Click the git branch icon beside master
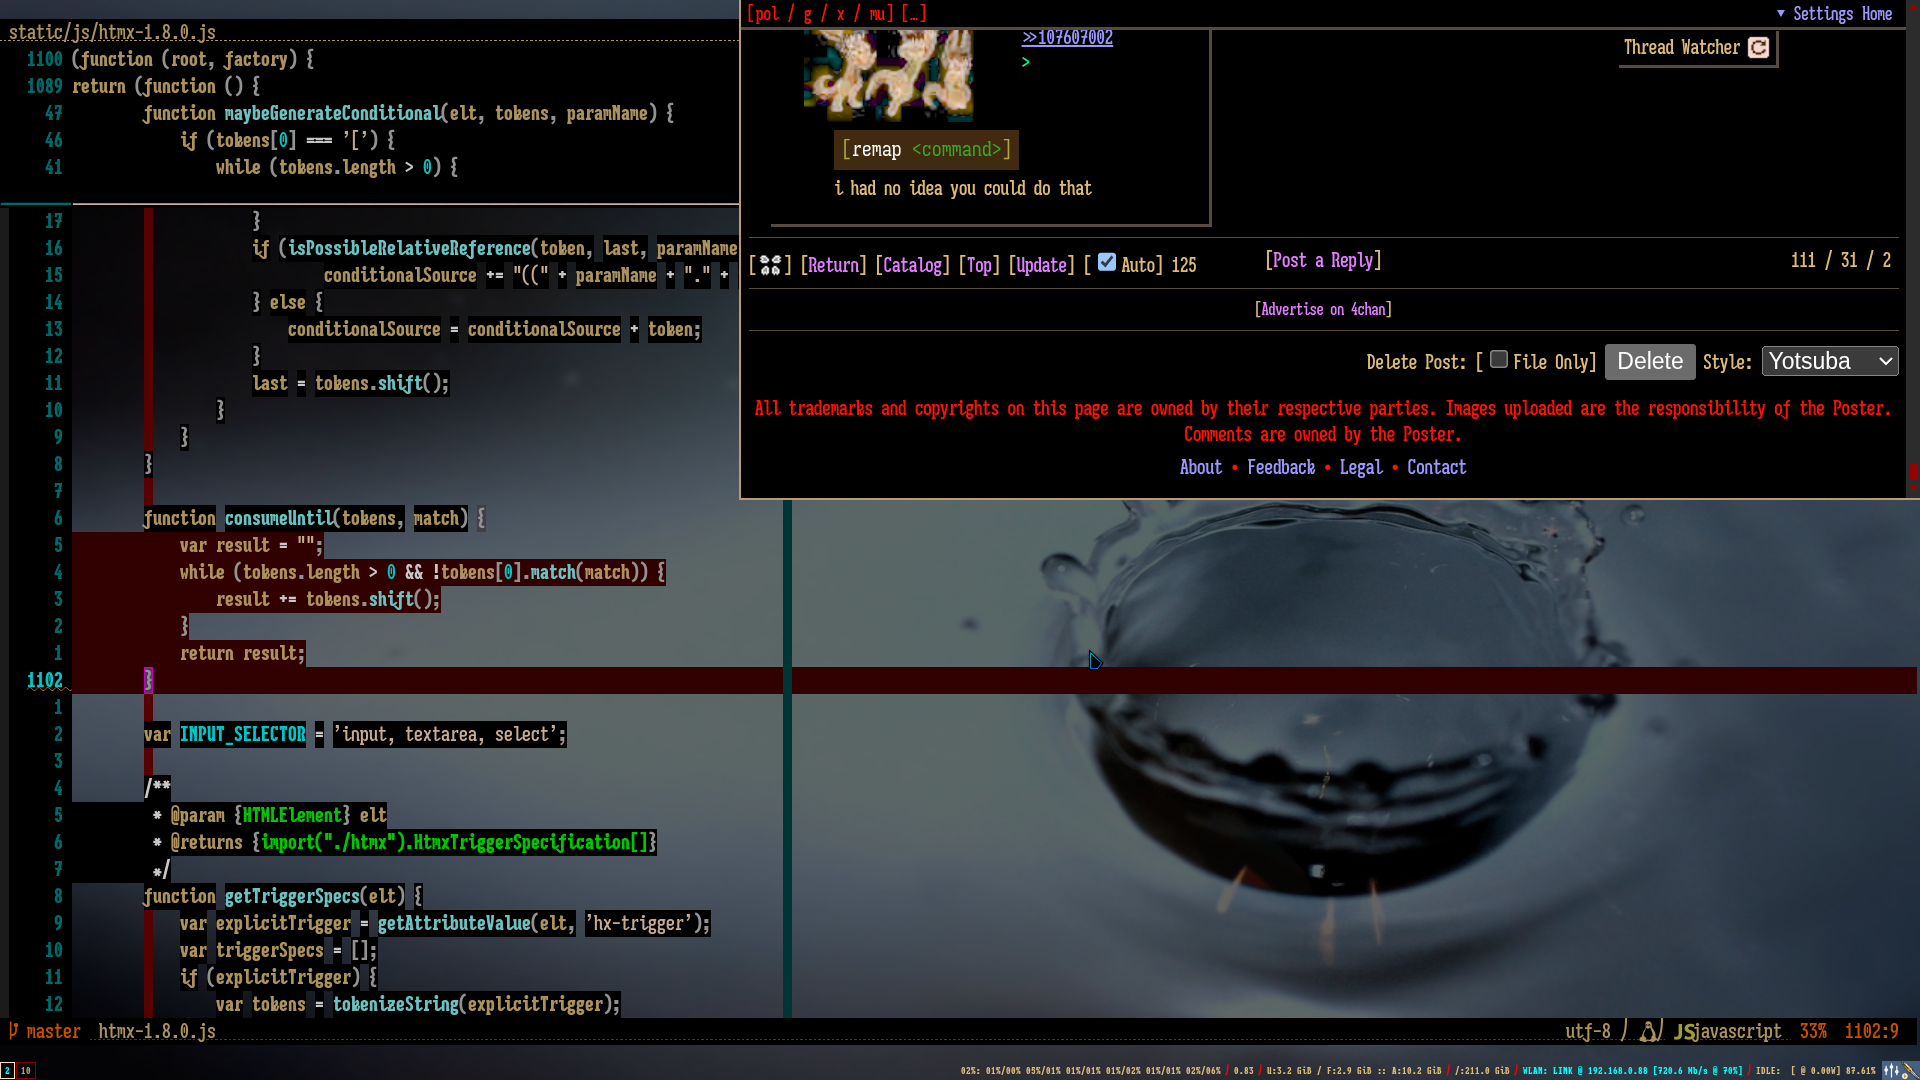 tap(14, 1030)
